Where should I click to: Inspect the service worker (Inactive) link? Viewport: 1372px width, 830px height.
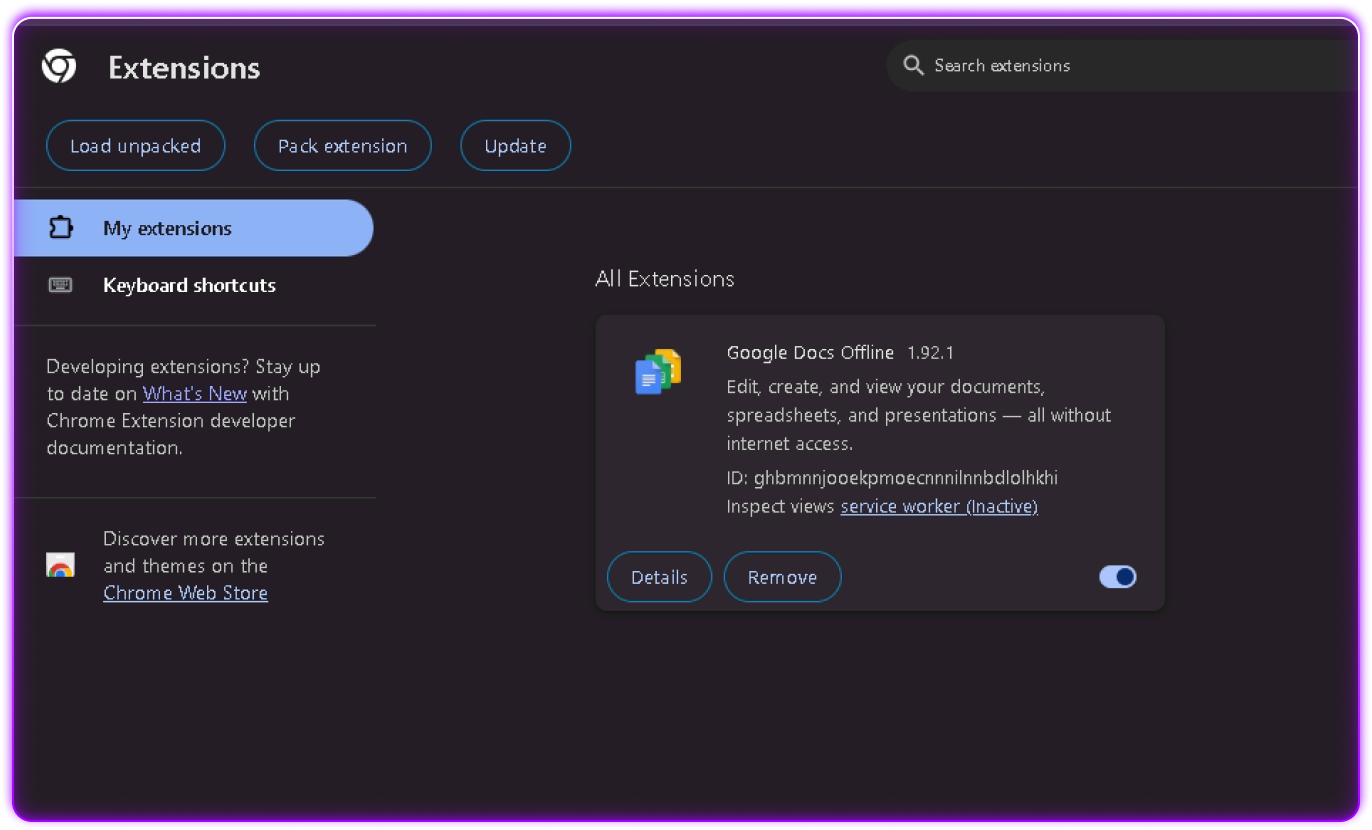pyautogui.click(x=939, y=507)
